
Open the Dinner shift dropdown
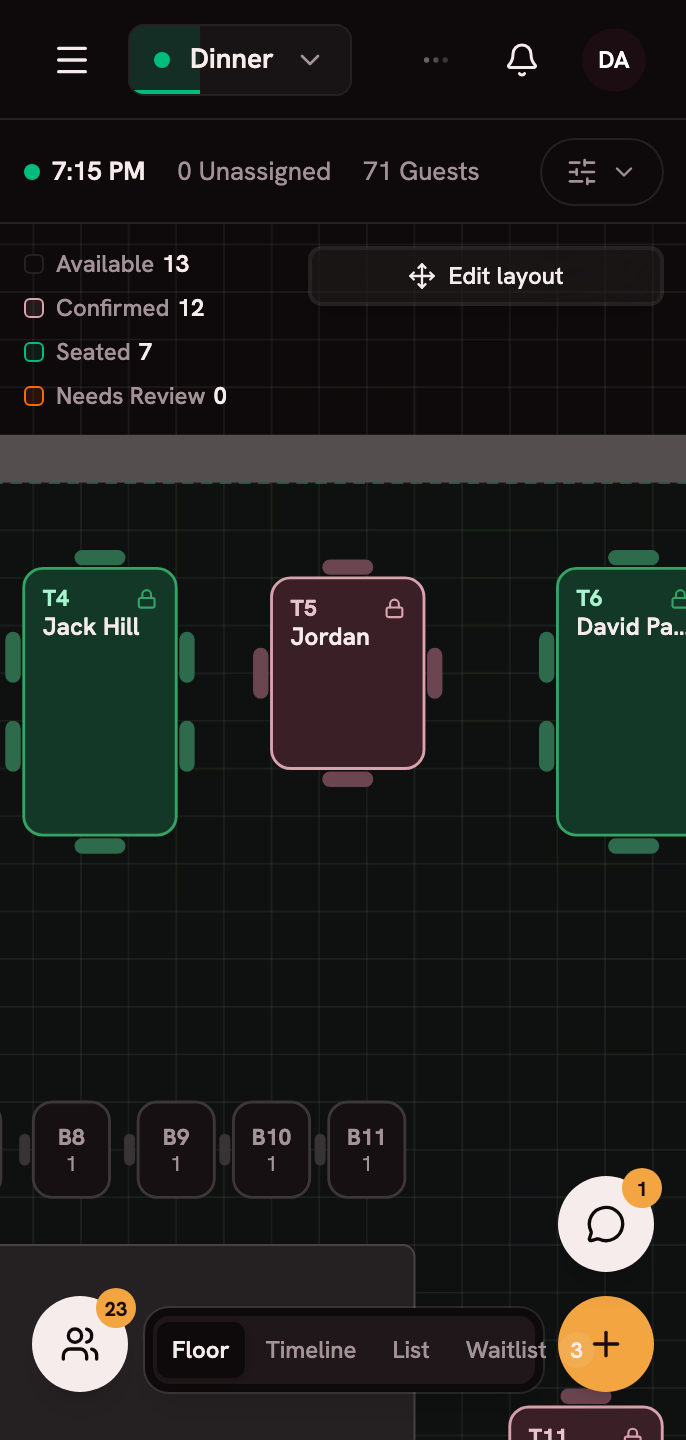point(240,60)
